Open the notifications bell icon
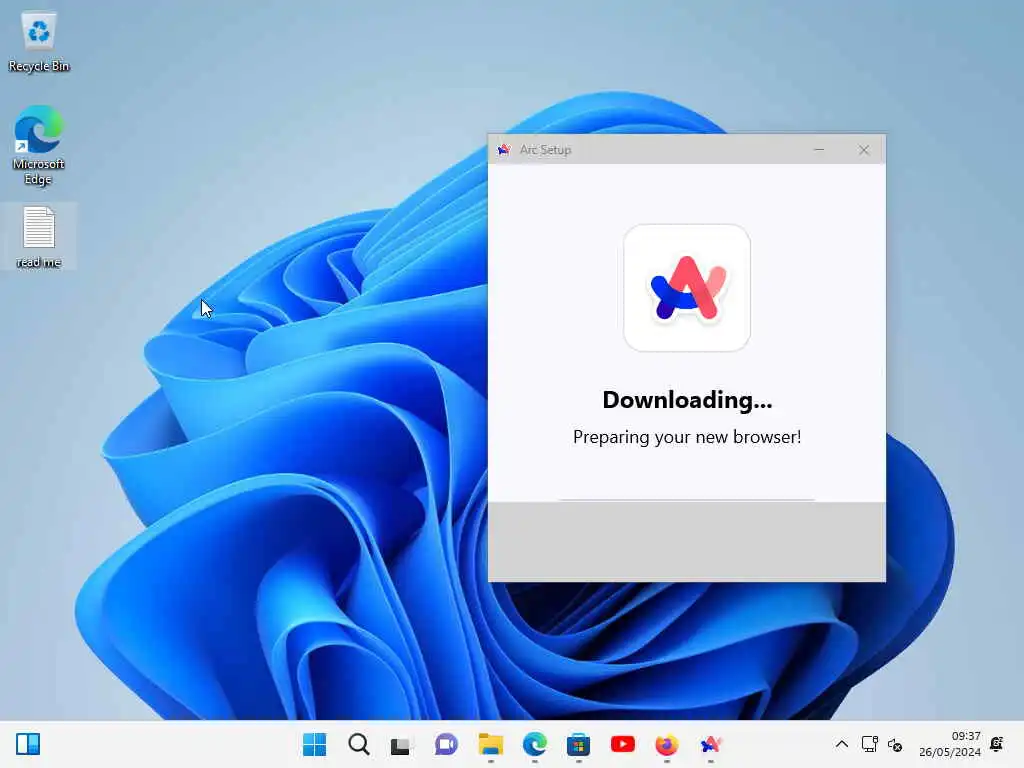Viewport: 1024px width, 768px height. pyautogui.click(x=997, y=744)
